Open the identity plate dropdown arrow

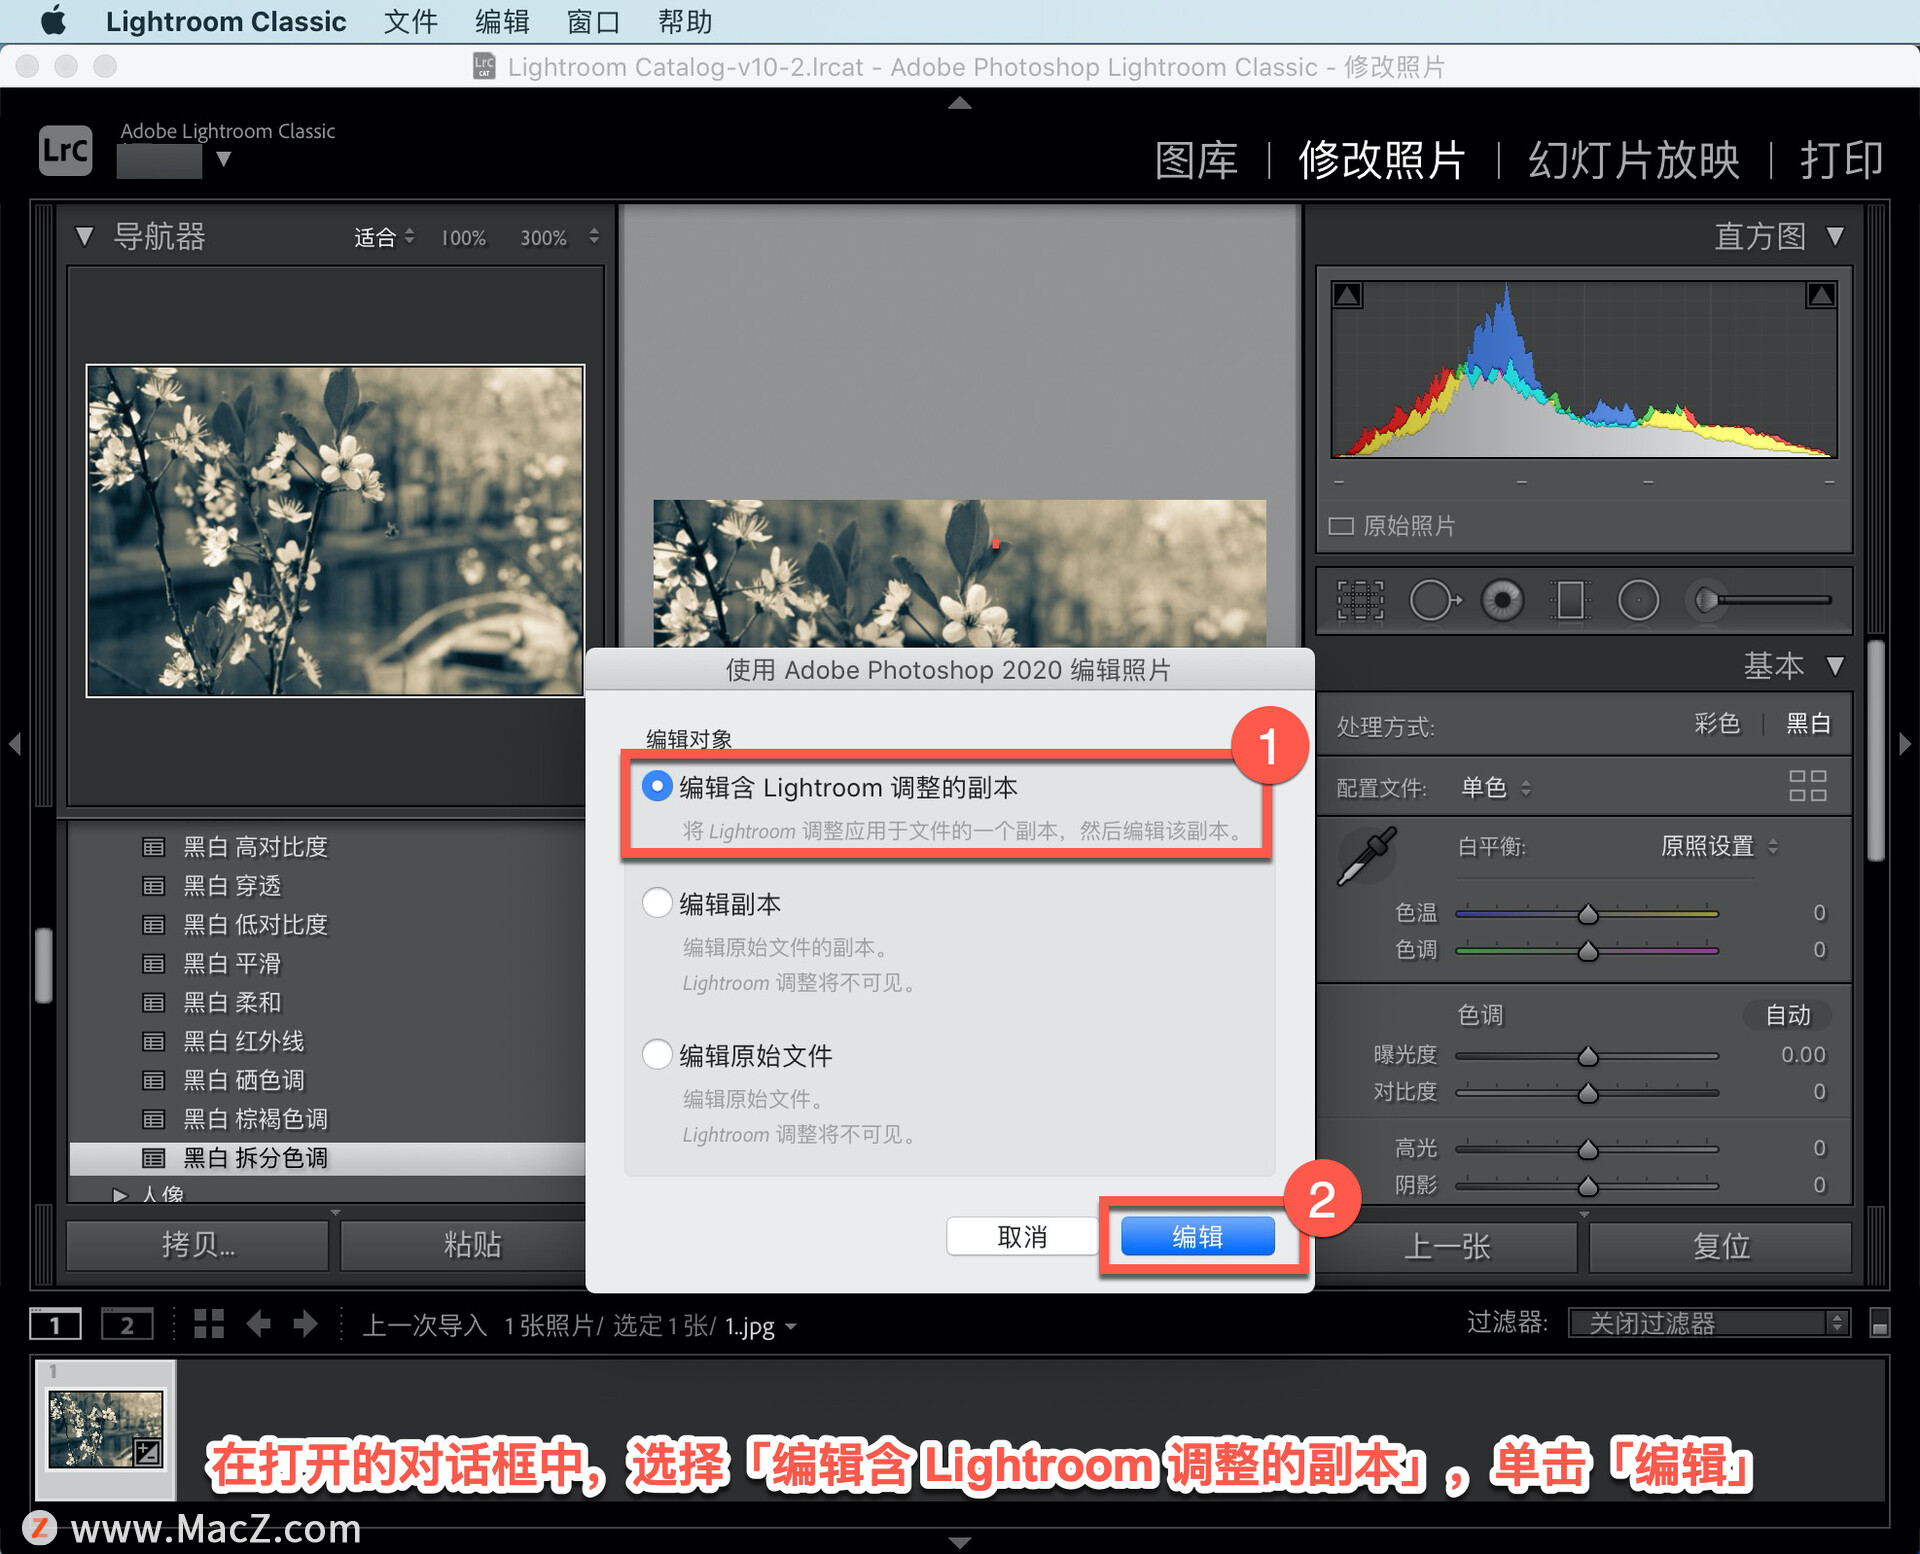[224, 159]
